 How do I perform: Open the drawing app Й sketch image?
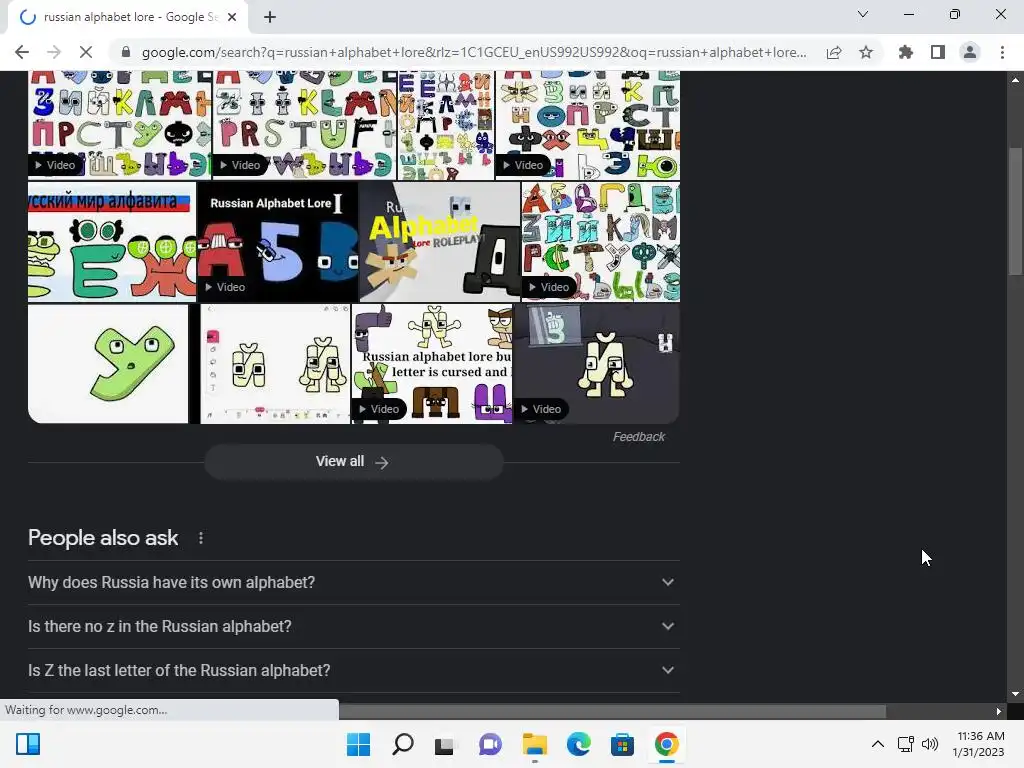pos(275,364)
